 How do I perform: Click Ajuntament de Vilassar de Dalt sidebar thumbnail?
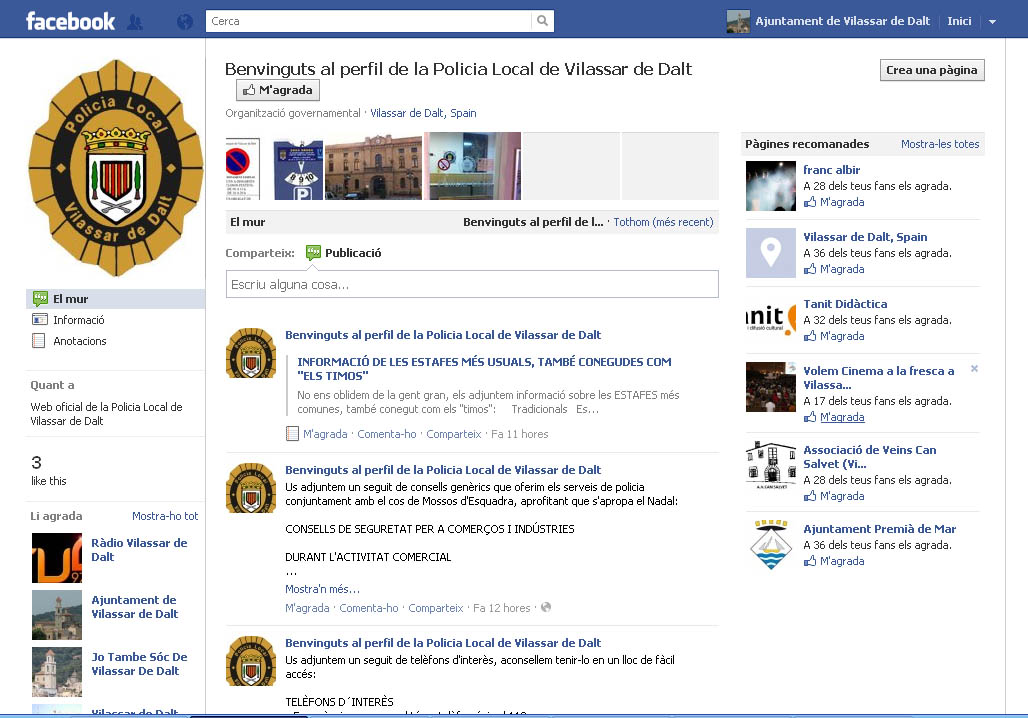coord(57,615)
